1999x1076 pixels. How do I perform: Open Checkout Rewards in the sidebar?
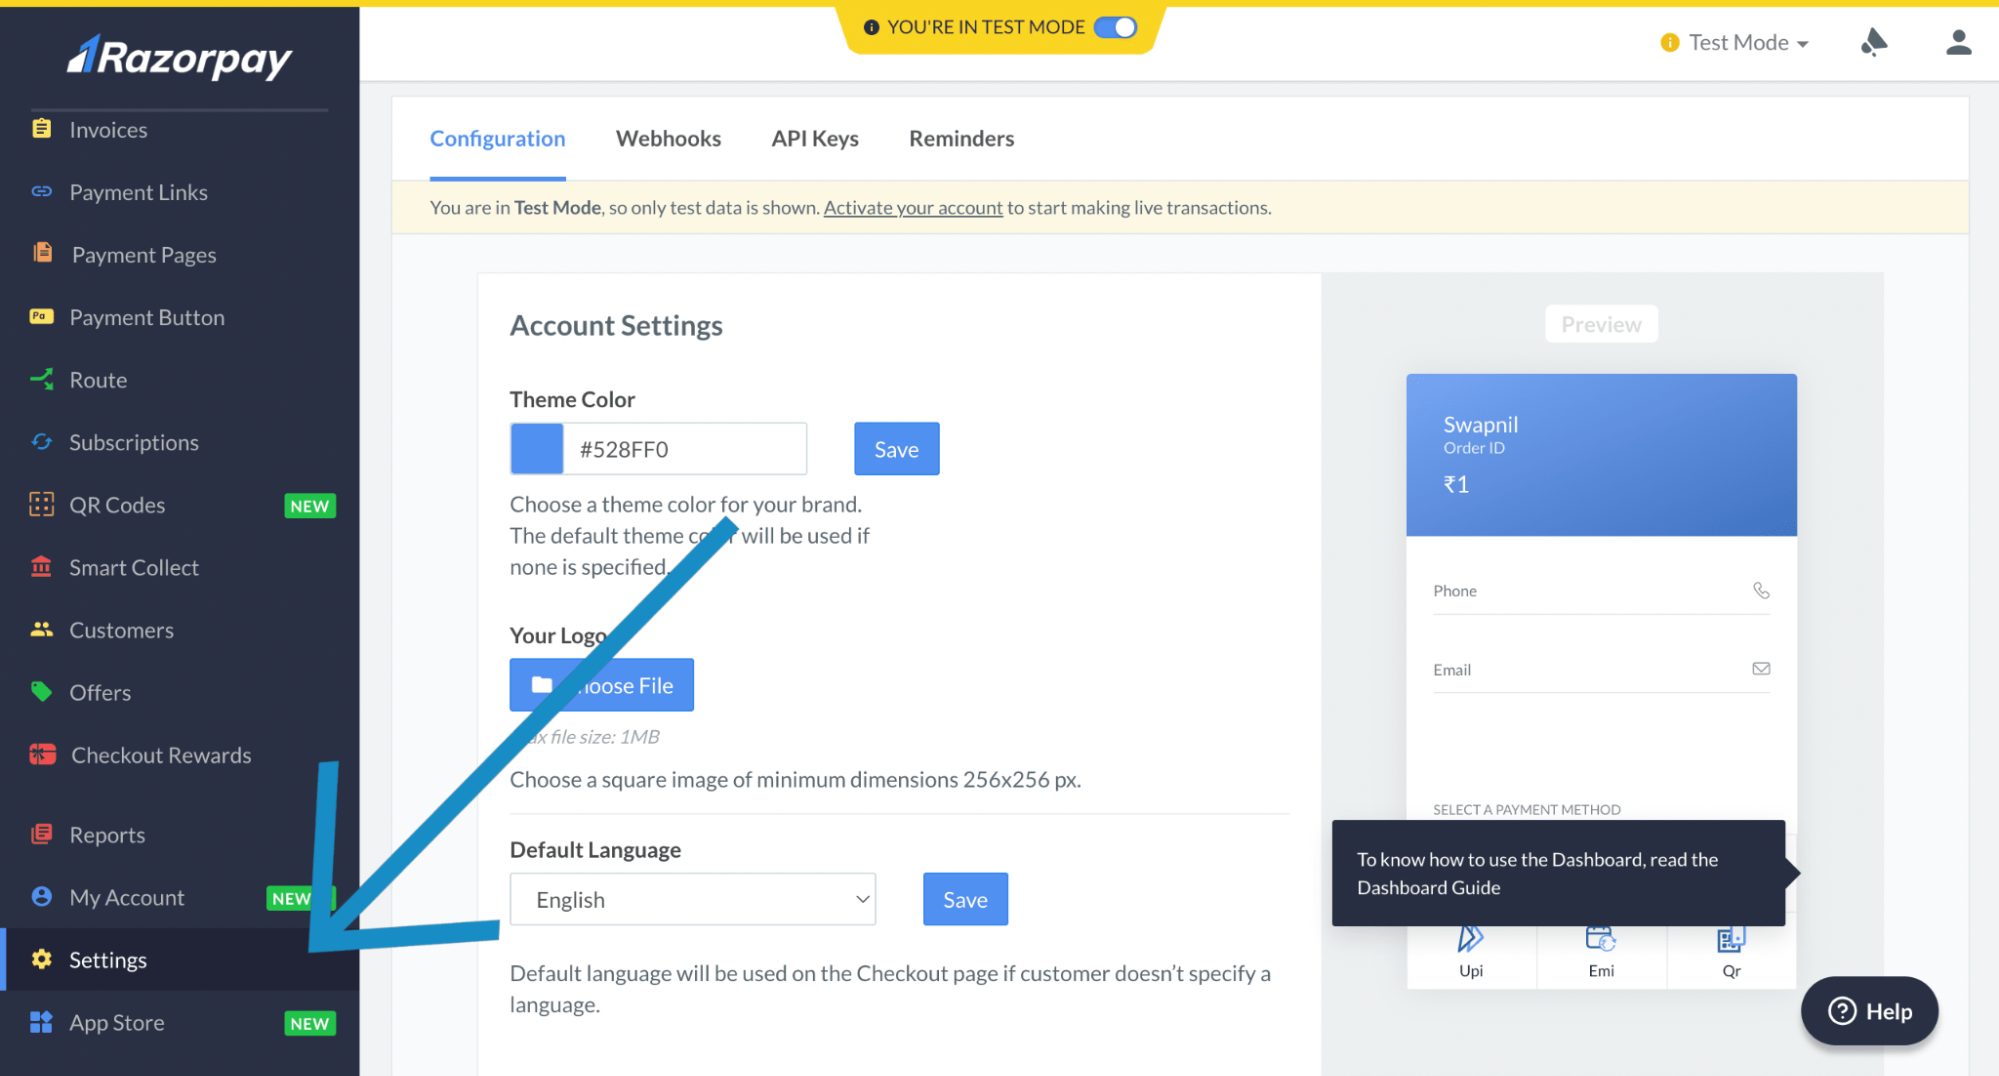click(161, 755)
